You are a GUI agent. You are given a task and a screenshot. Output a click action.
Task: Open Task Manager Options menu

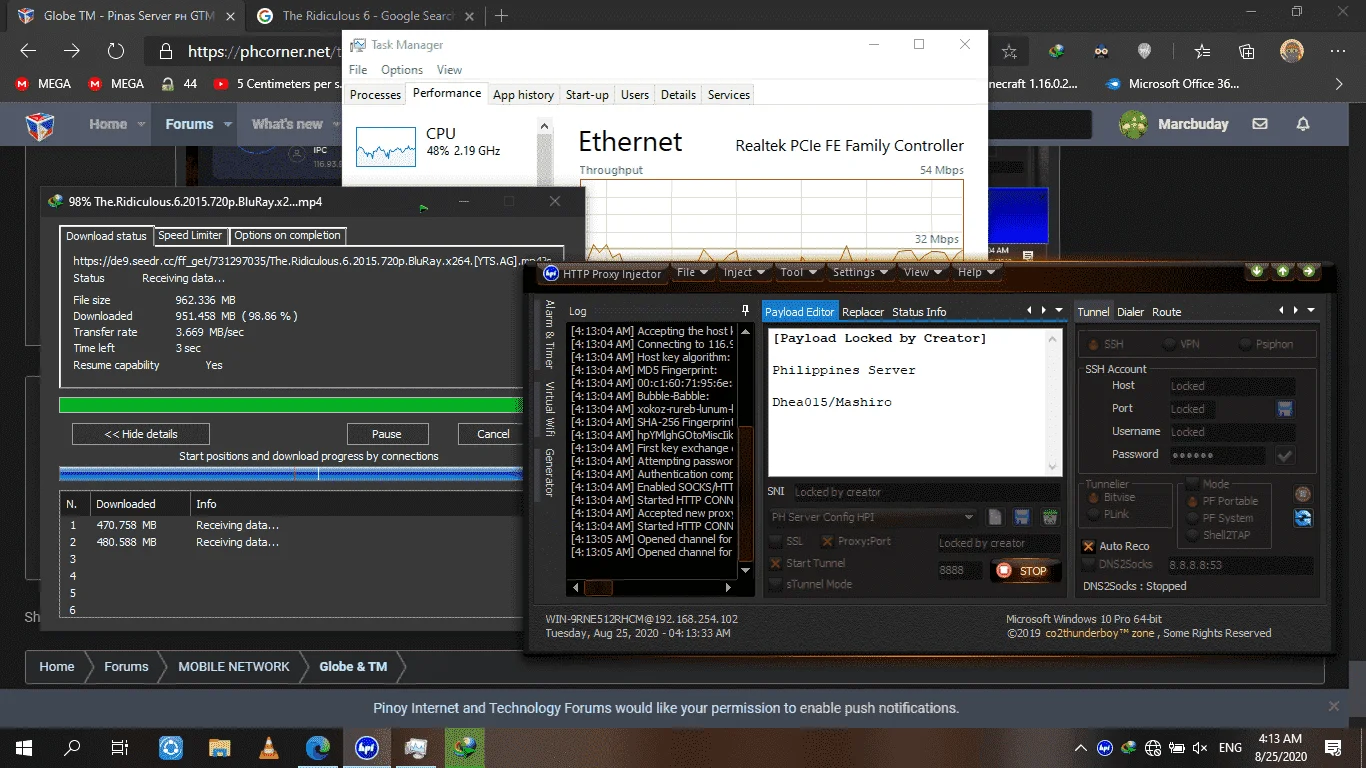401,70
